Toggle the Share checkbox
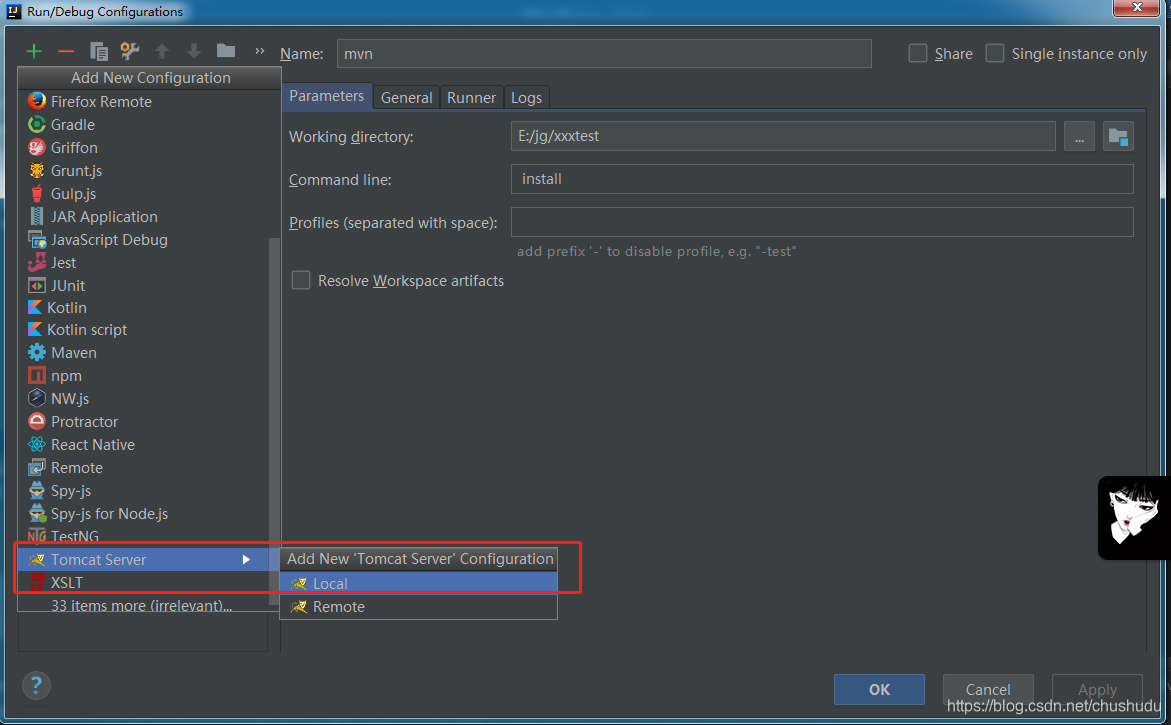1171x725 pixels. pos(918,54)
